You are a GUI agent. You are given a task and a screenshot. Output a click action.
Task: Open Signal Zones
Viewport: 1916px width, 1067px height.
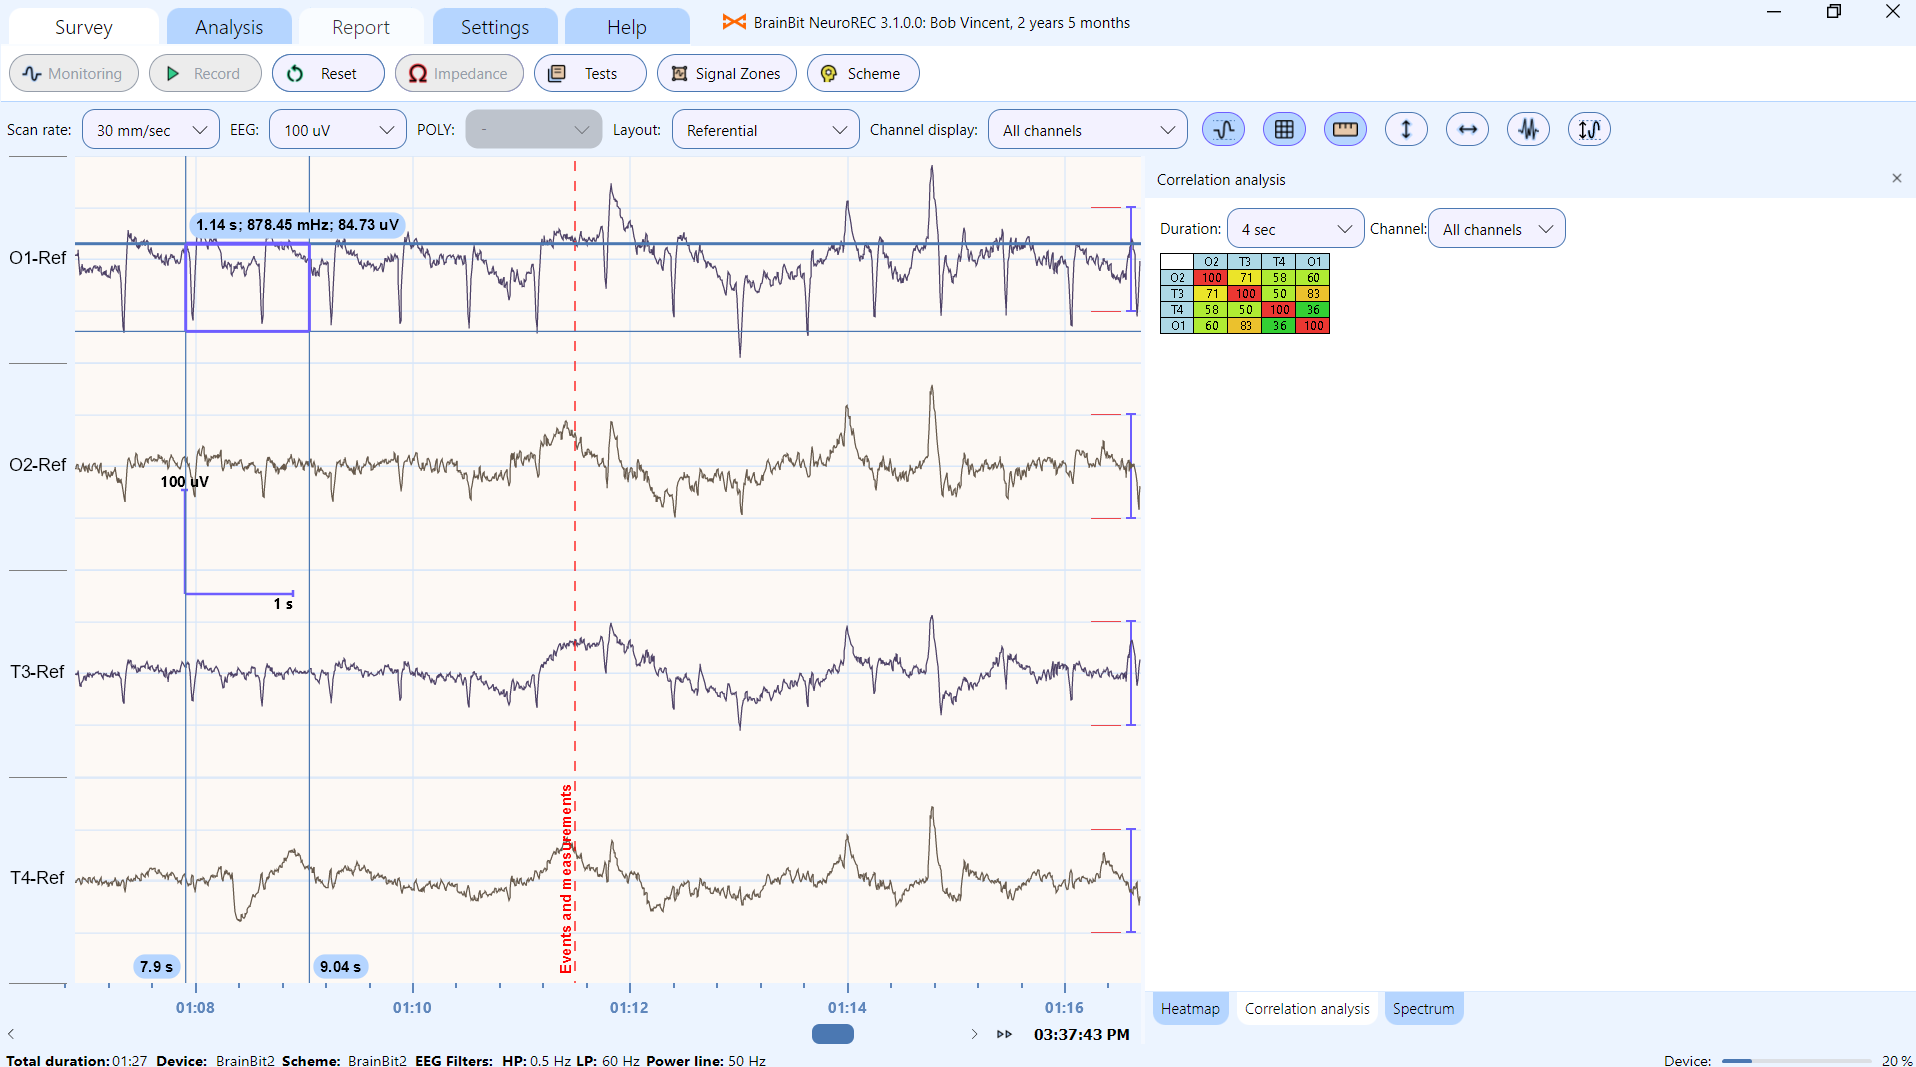726,73
